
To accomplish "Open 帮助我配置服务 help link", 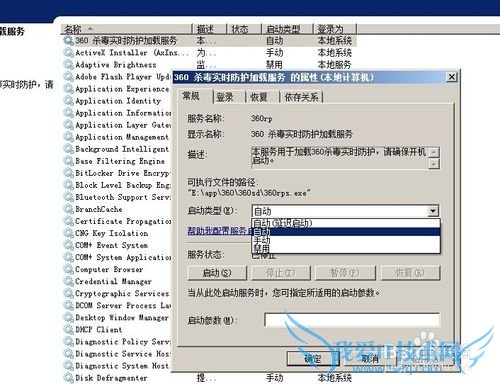I will [220, 231].
